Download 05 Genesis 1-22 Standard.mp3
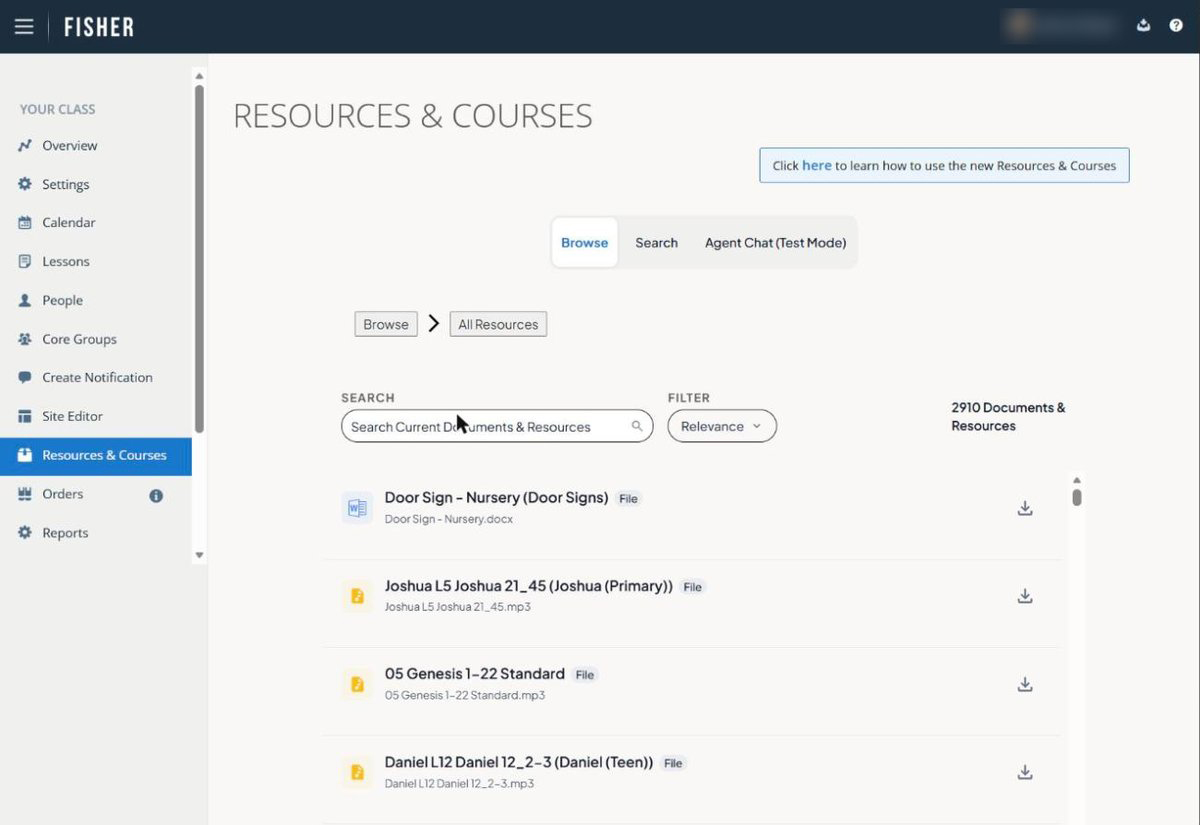Image resolution: width=1200 pixels, height=825 pixels. click(1025, 685)
